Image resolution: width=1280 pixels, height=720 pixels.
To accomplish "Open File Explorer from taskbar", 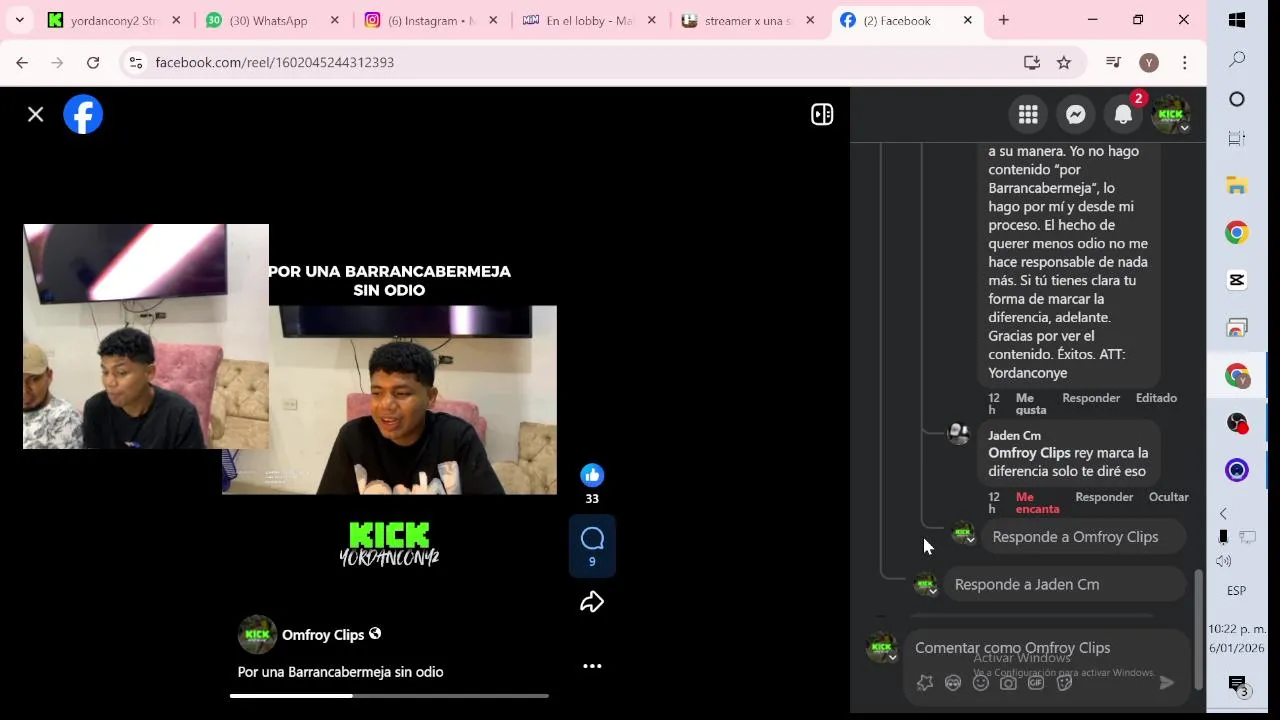I will coord(1237,185).
